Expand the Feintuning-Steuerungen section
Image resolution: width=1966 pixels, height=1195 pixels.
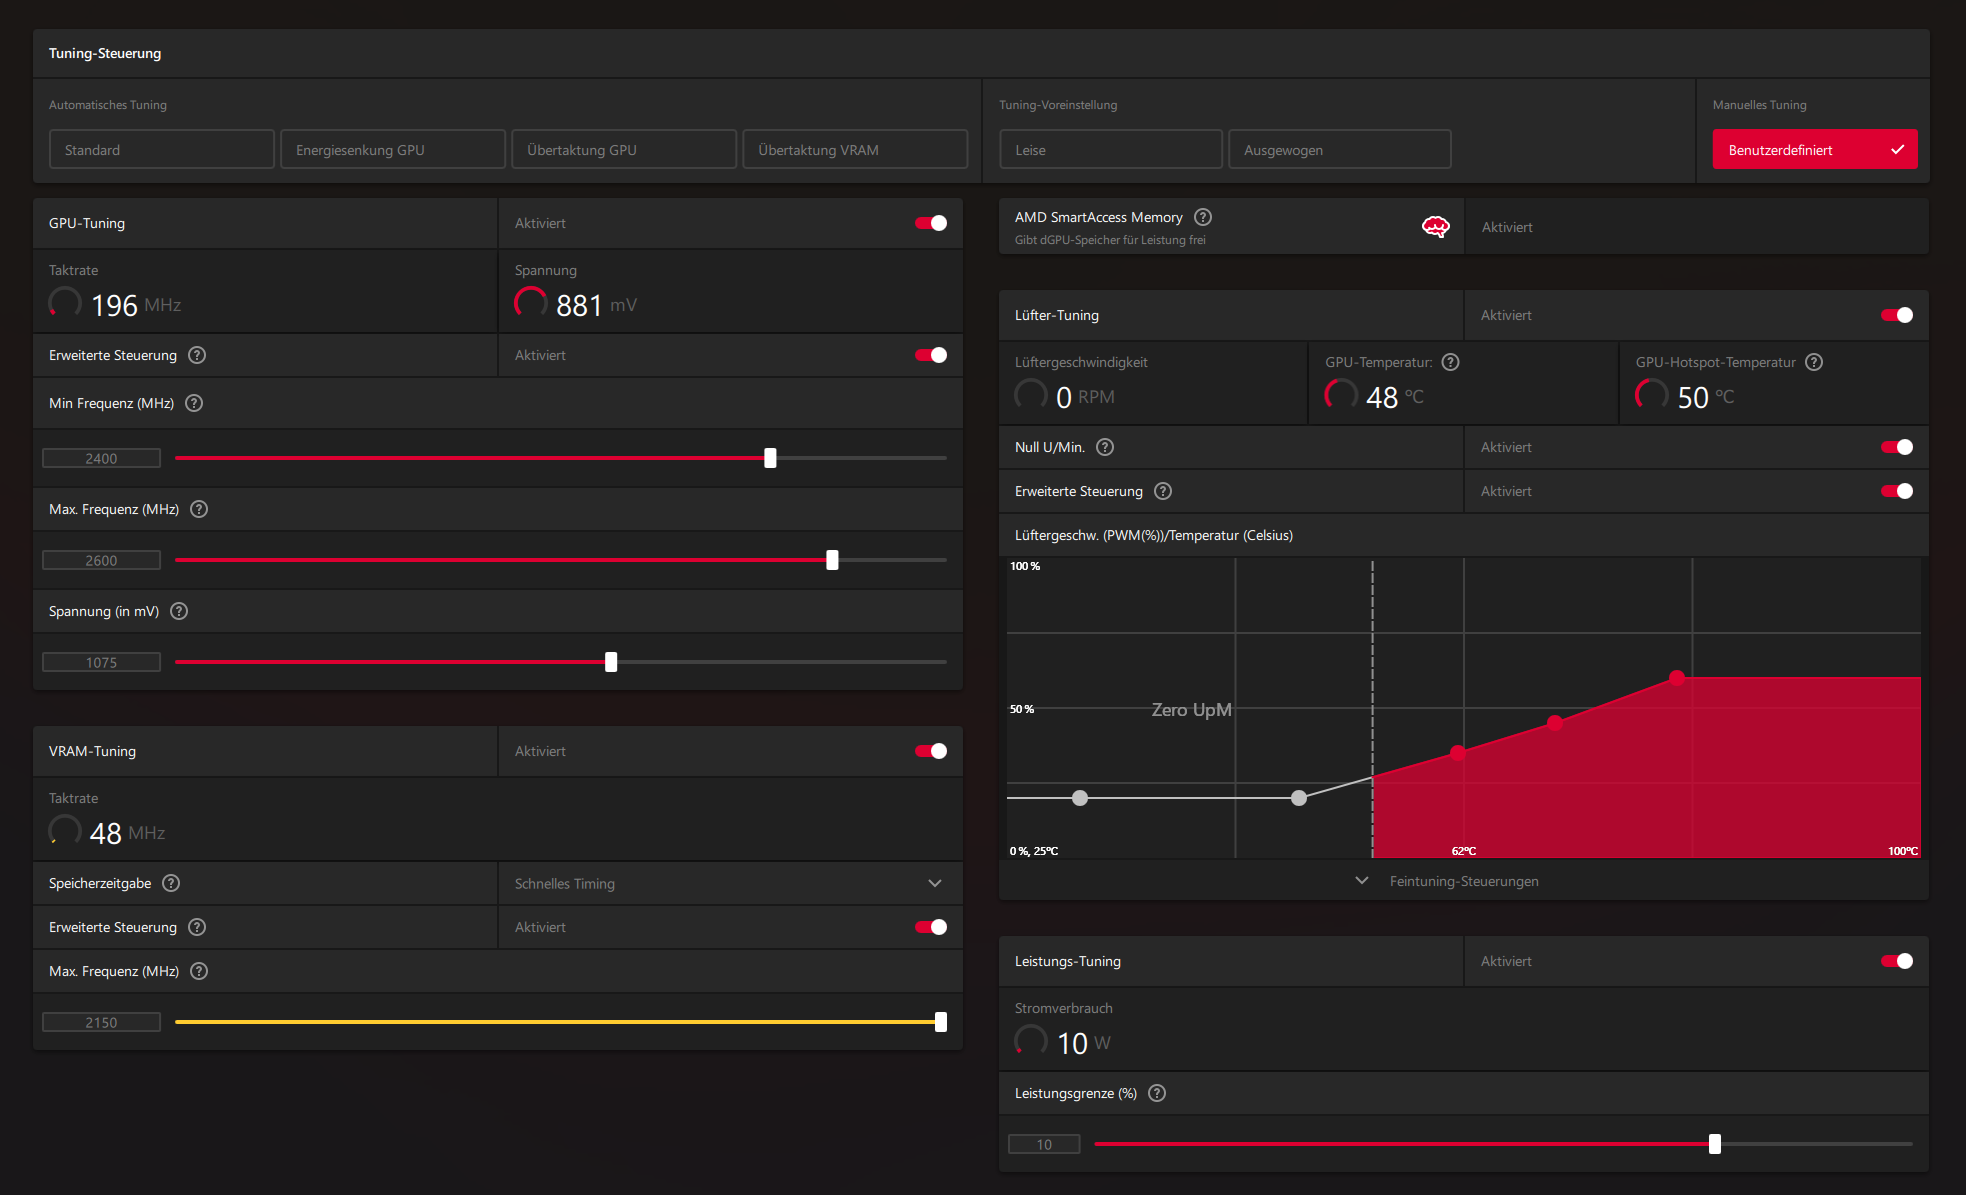[x=1463, y=881]
